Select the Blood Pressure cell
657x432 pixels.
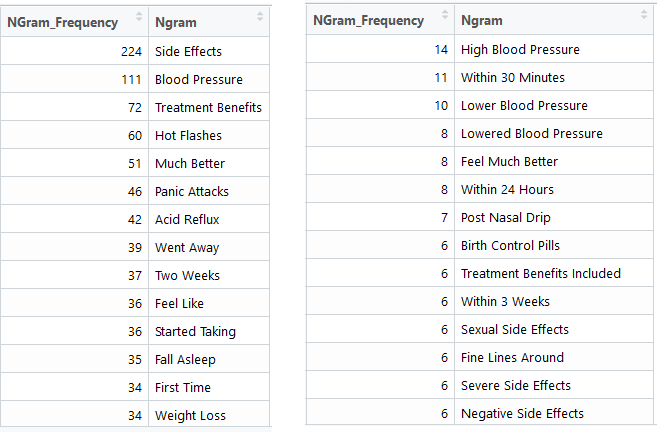198,79
